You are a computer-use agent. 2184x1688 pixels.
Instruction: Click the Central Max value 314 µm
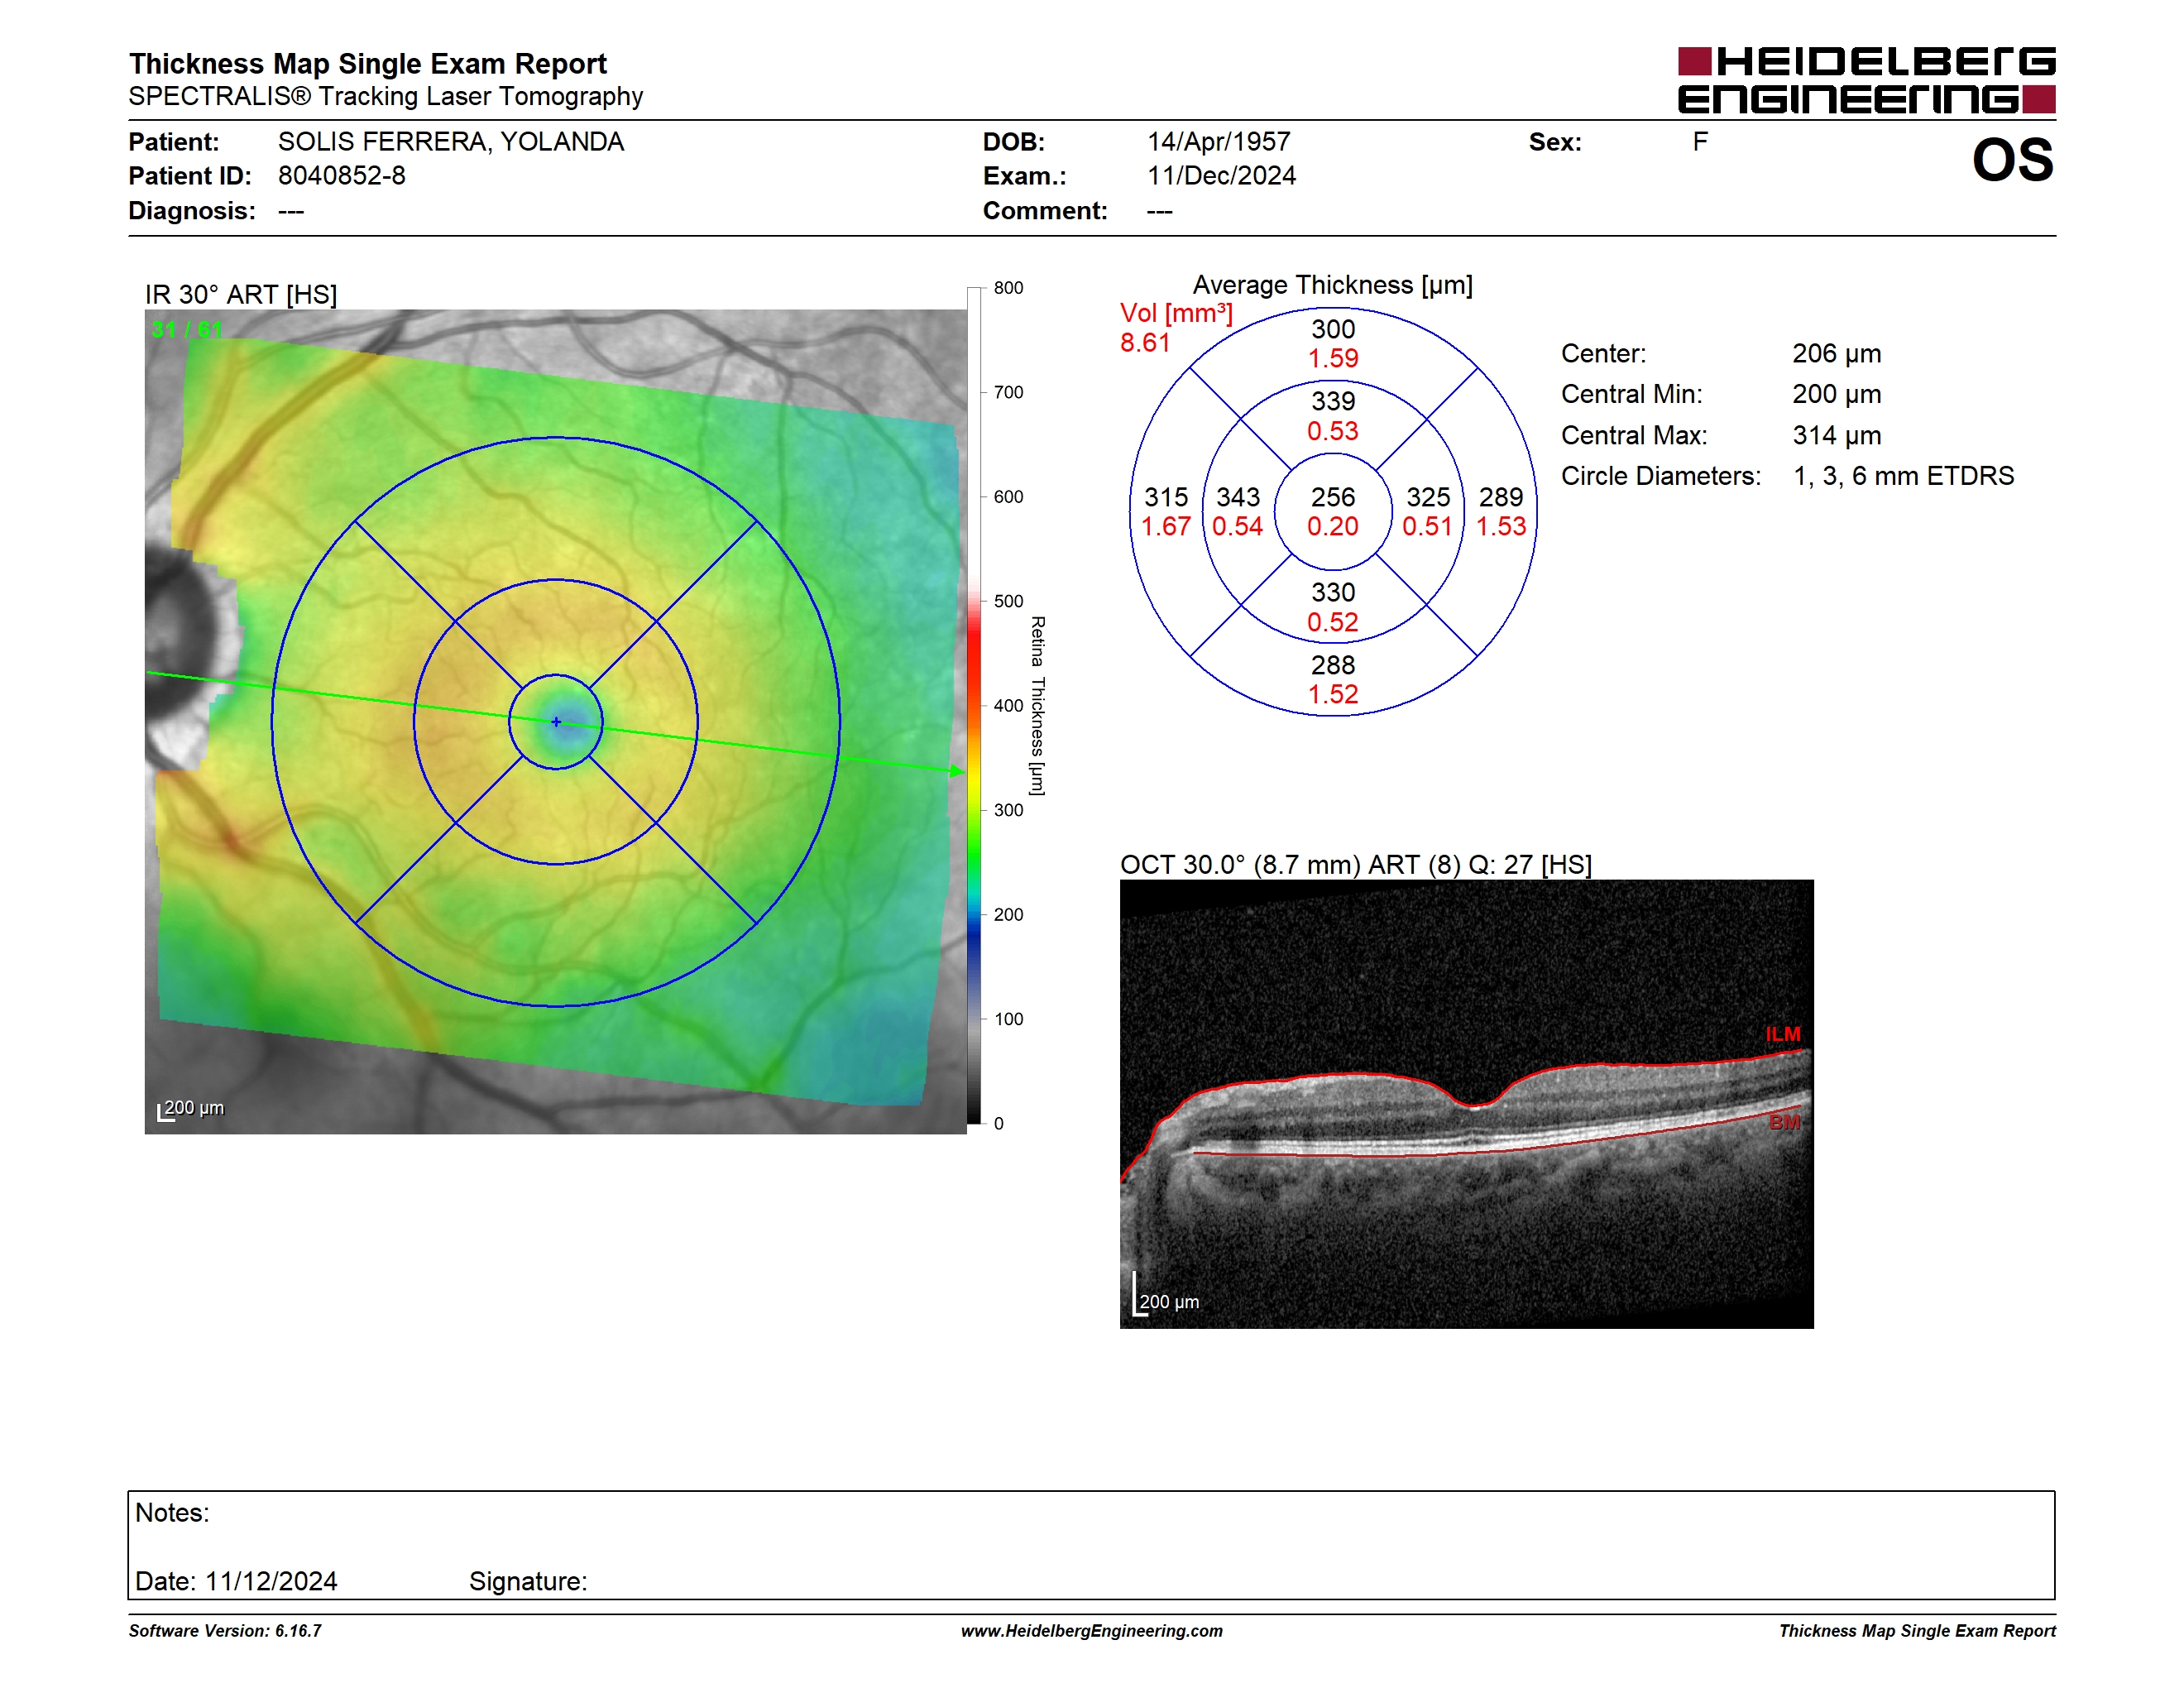1836,435
